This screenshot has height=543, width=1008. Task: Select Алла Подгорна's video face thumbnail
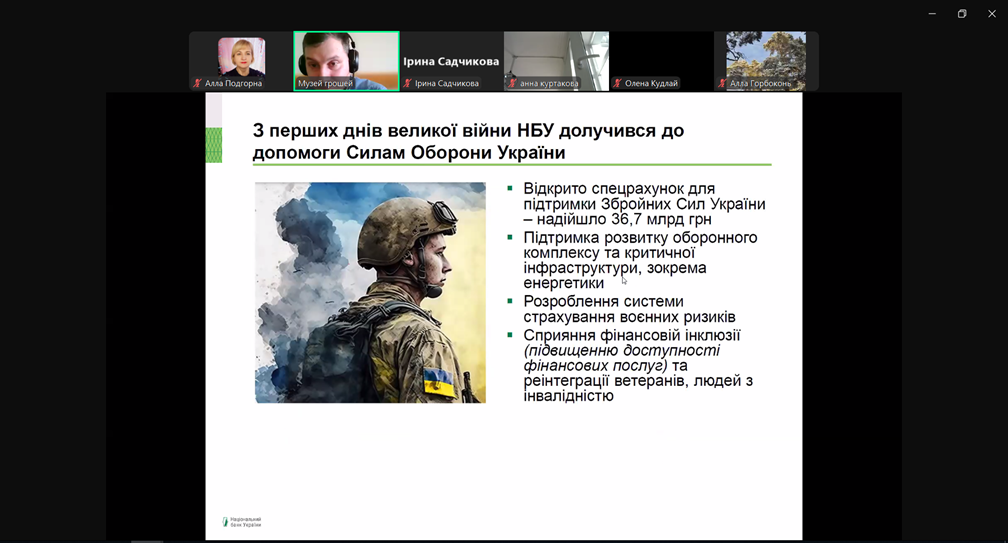pos(241,56)
